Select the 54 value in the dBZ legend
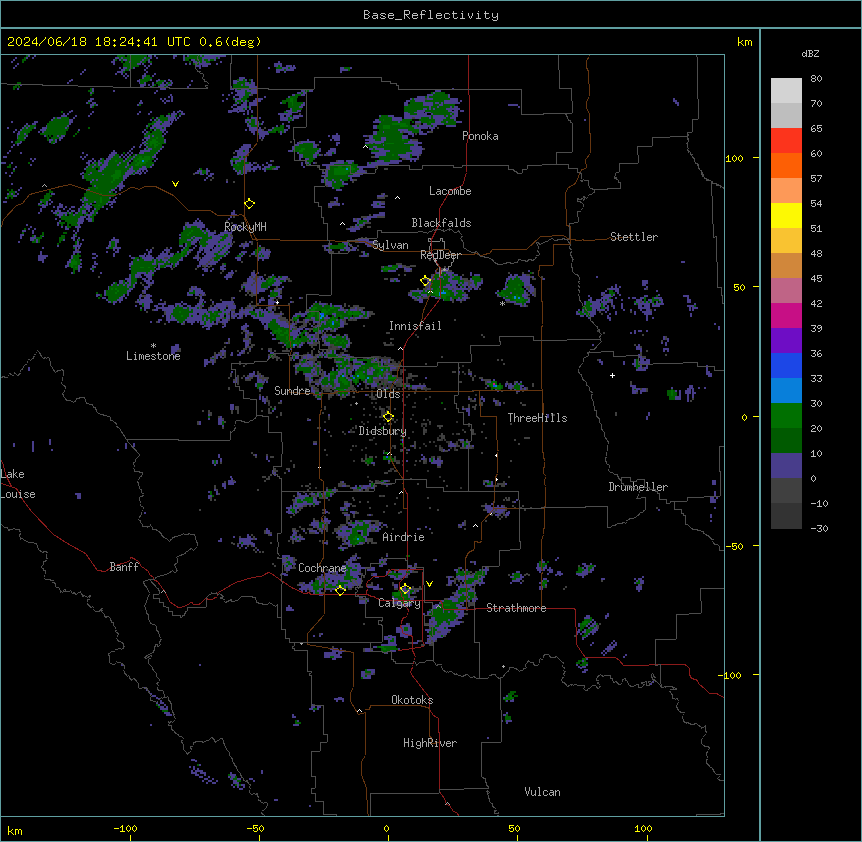This screenshot has height=842, width=862. [x=816, y=203]
